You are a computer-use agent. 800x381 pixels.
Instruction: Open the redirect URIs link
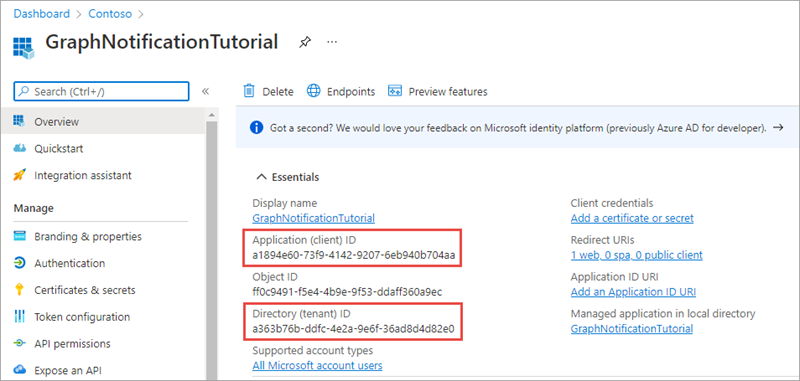637,255
